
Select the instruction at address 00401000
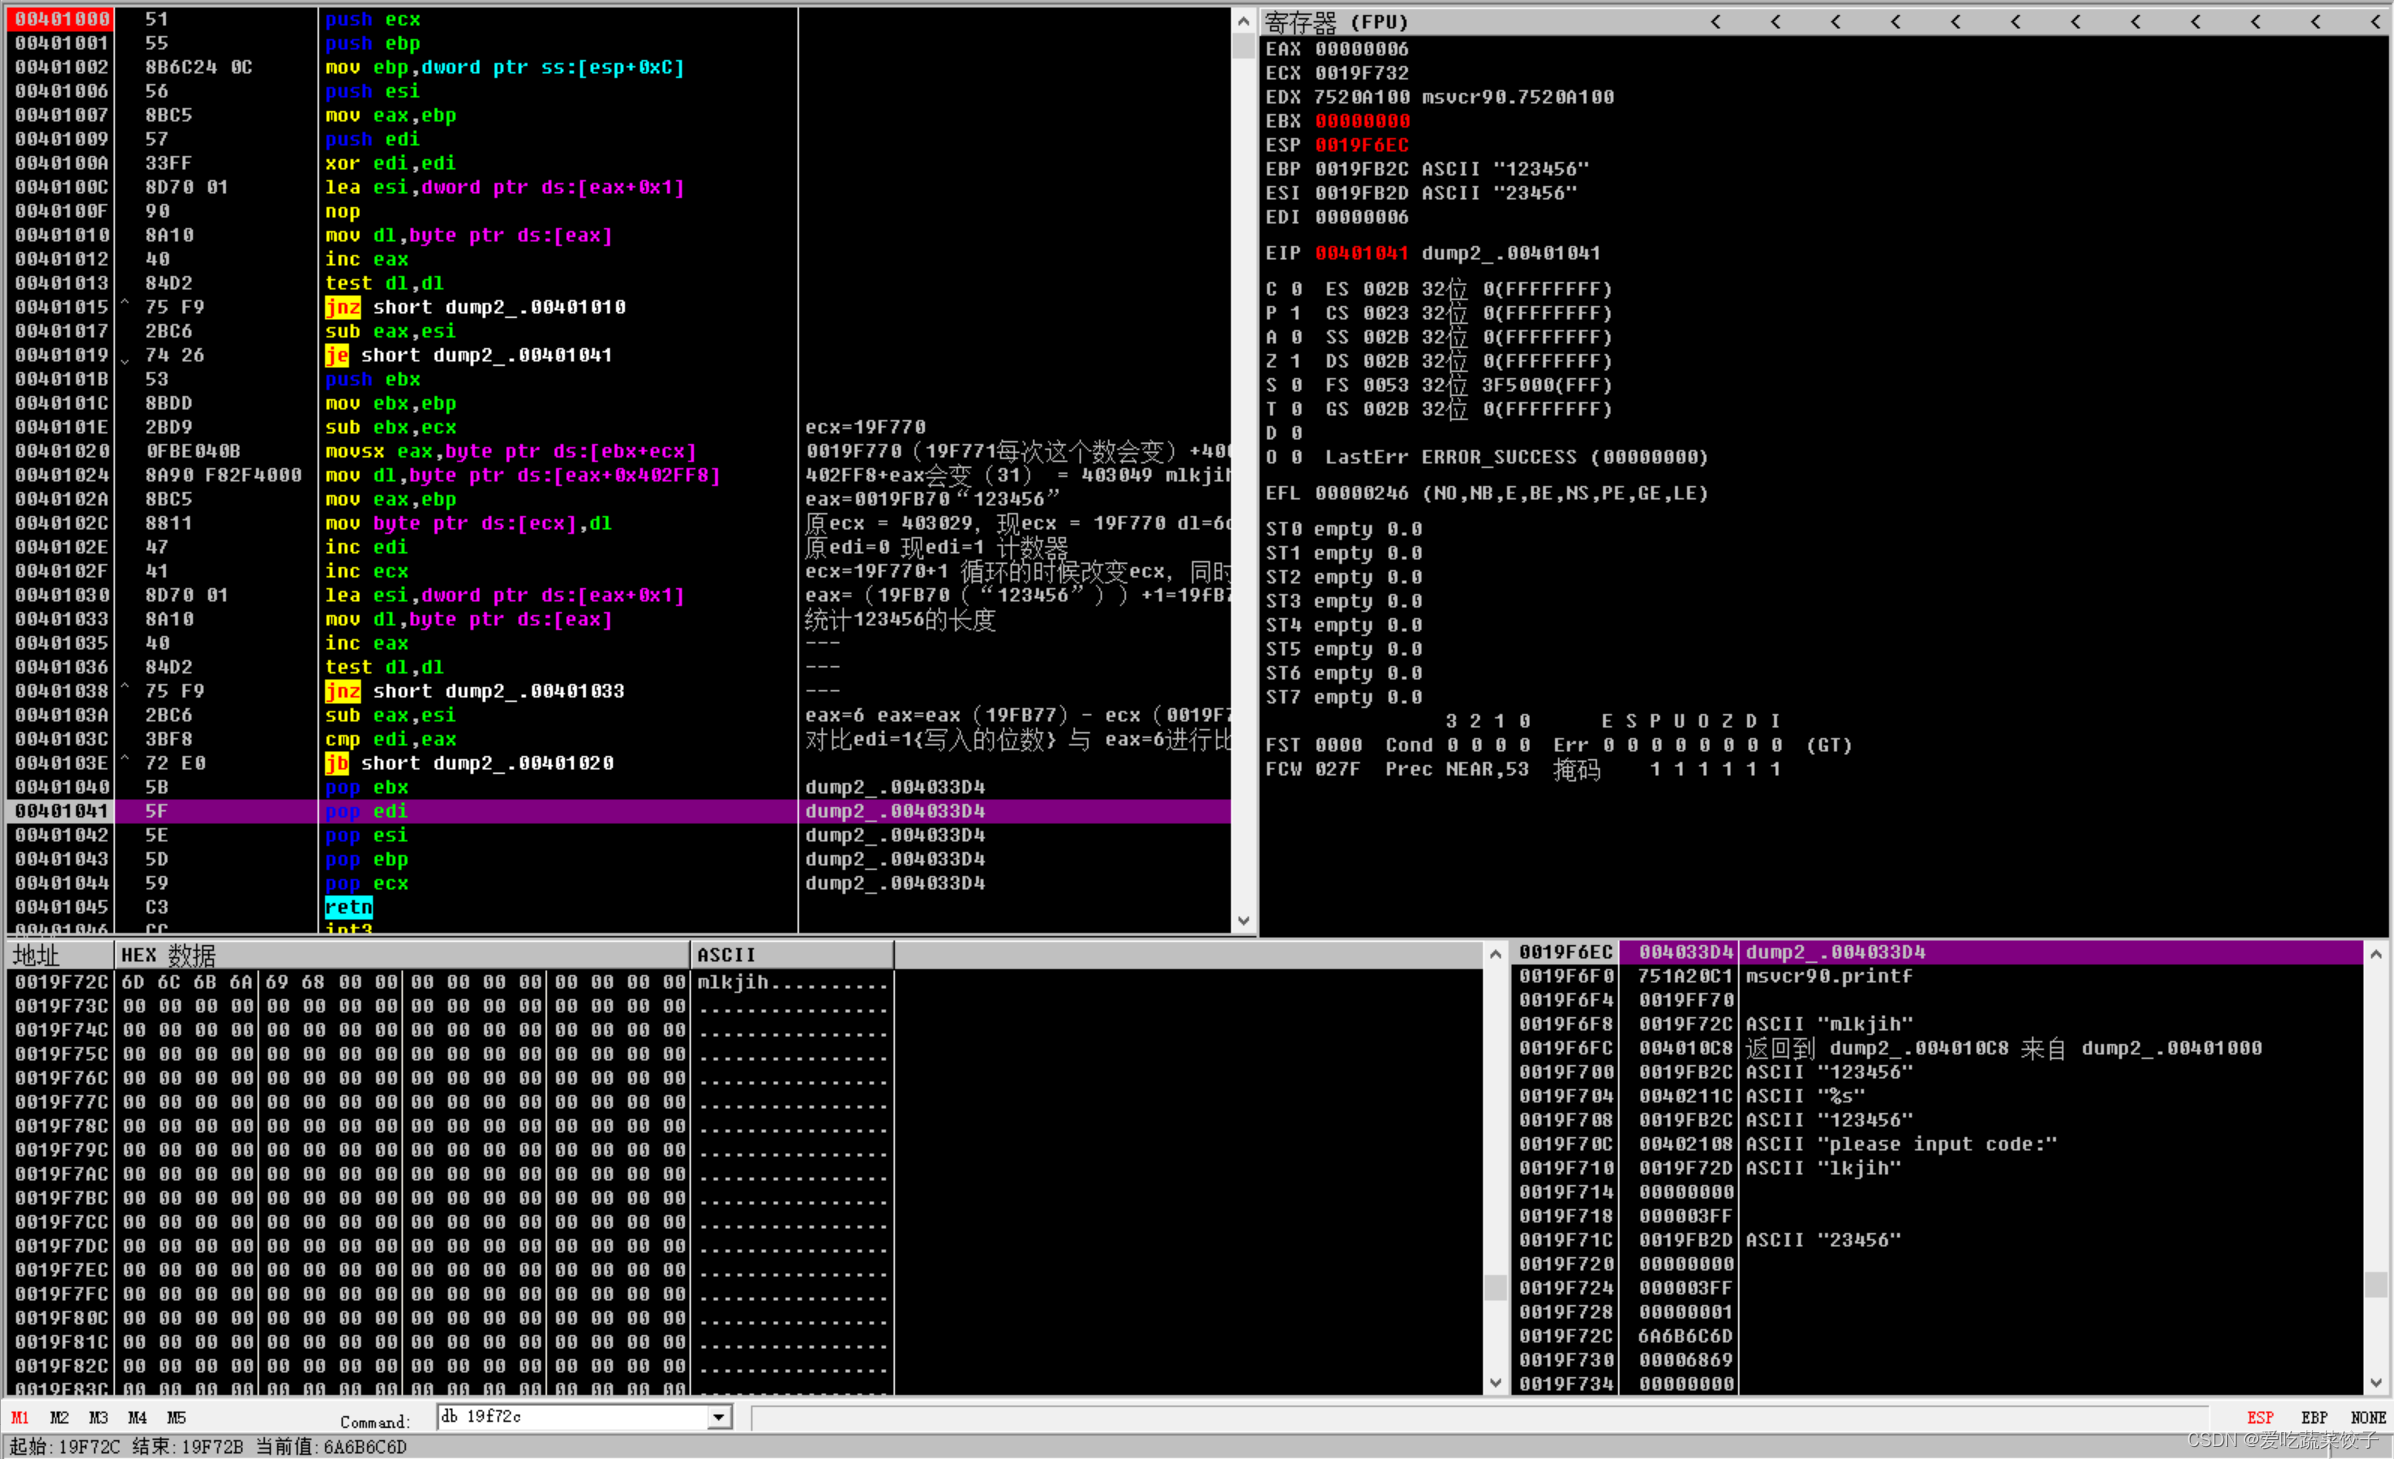pos(619,19)
